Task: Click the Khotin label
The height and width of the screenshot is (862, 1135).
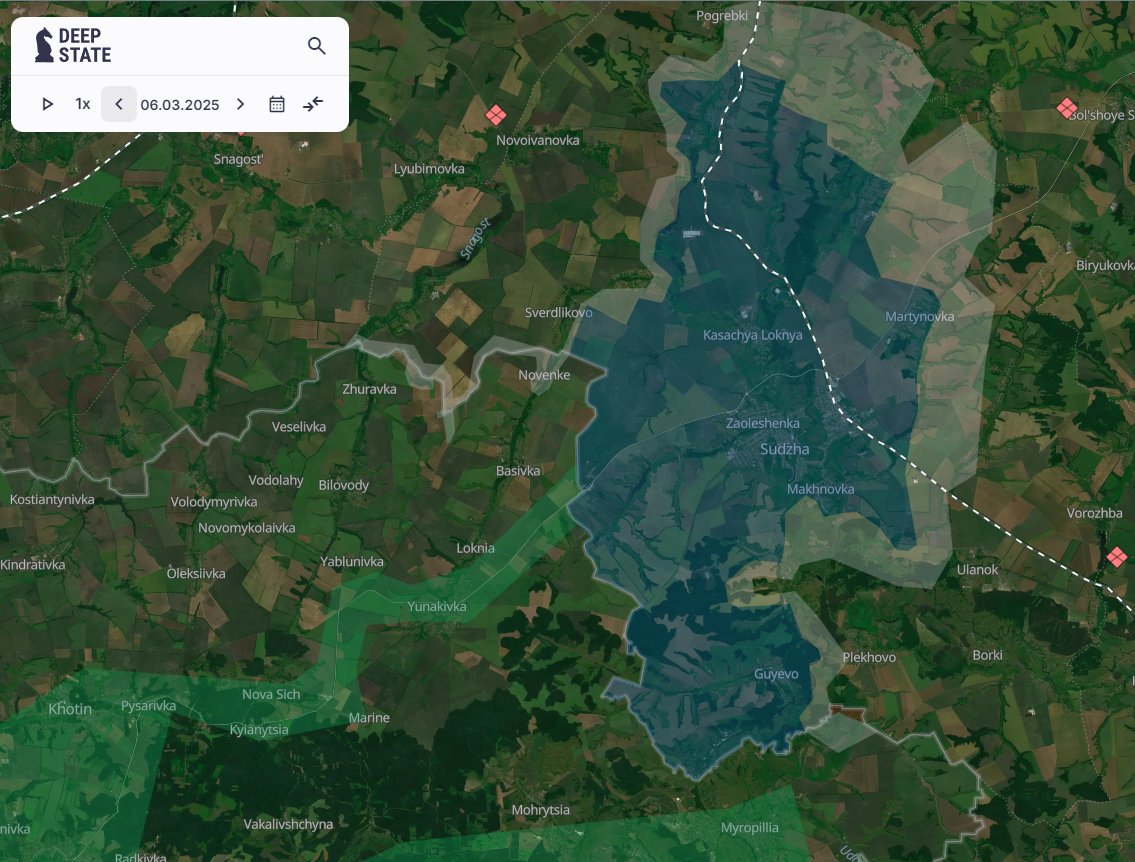Action: pyautogui.click(x=70, y=709)
